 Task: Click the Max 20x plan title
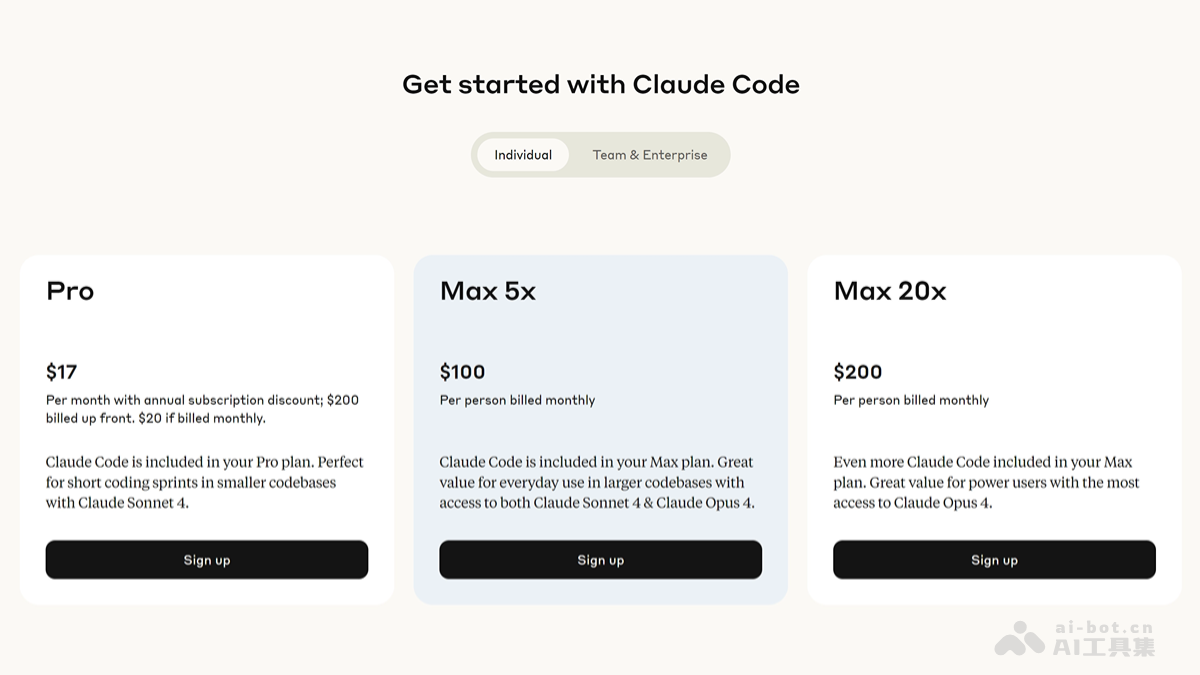point(890,291)
